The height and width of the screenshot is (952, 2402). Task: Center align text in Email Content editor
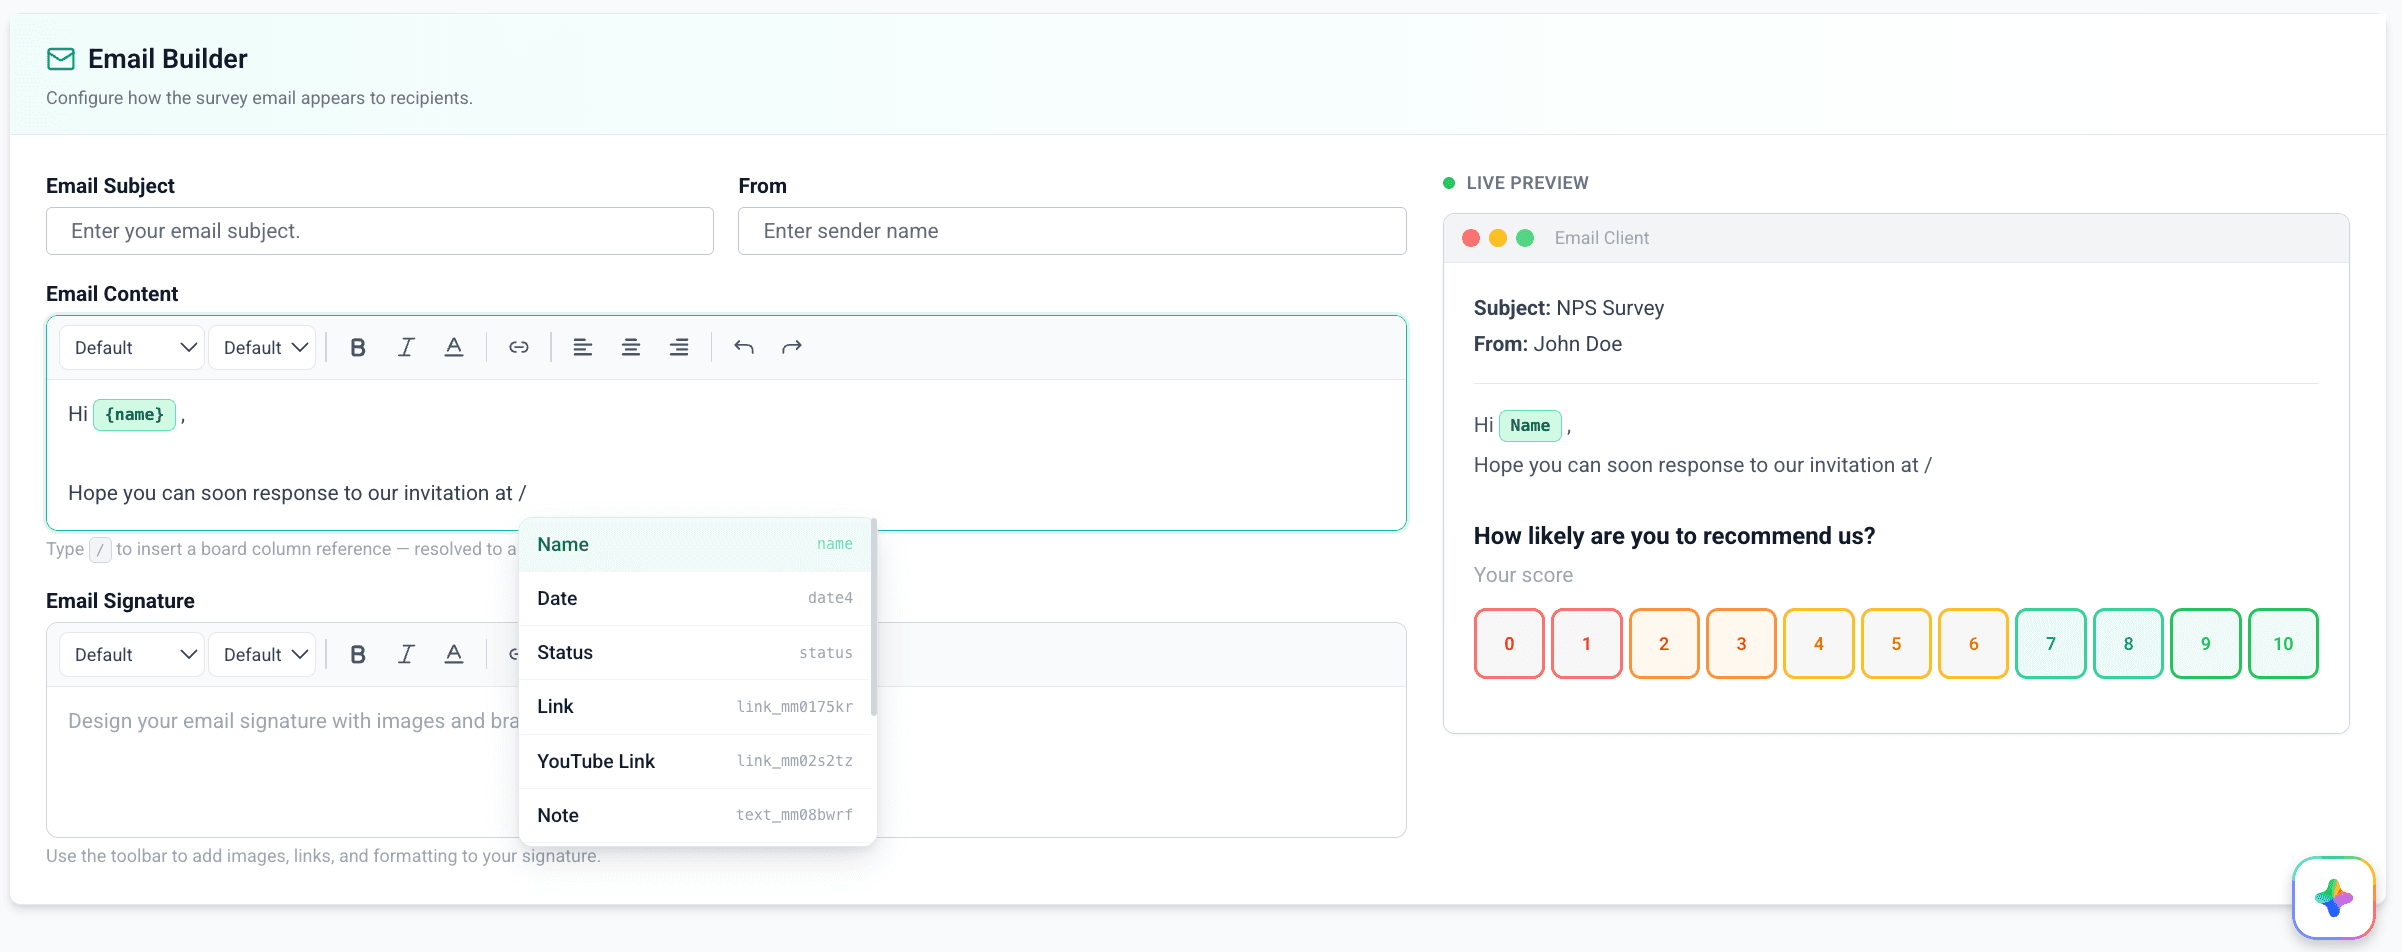(630, 347)
